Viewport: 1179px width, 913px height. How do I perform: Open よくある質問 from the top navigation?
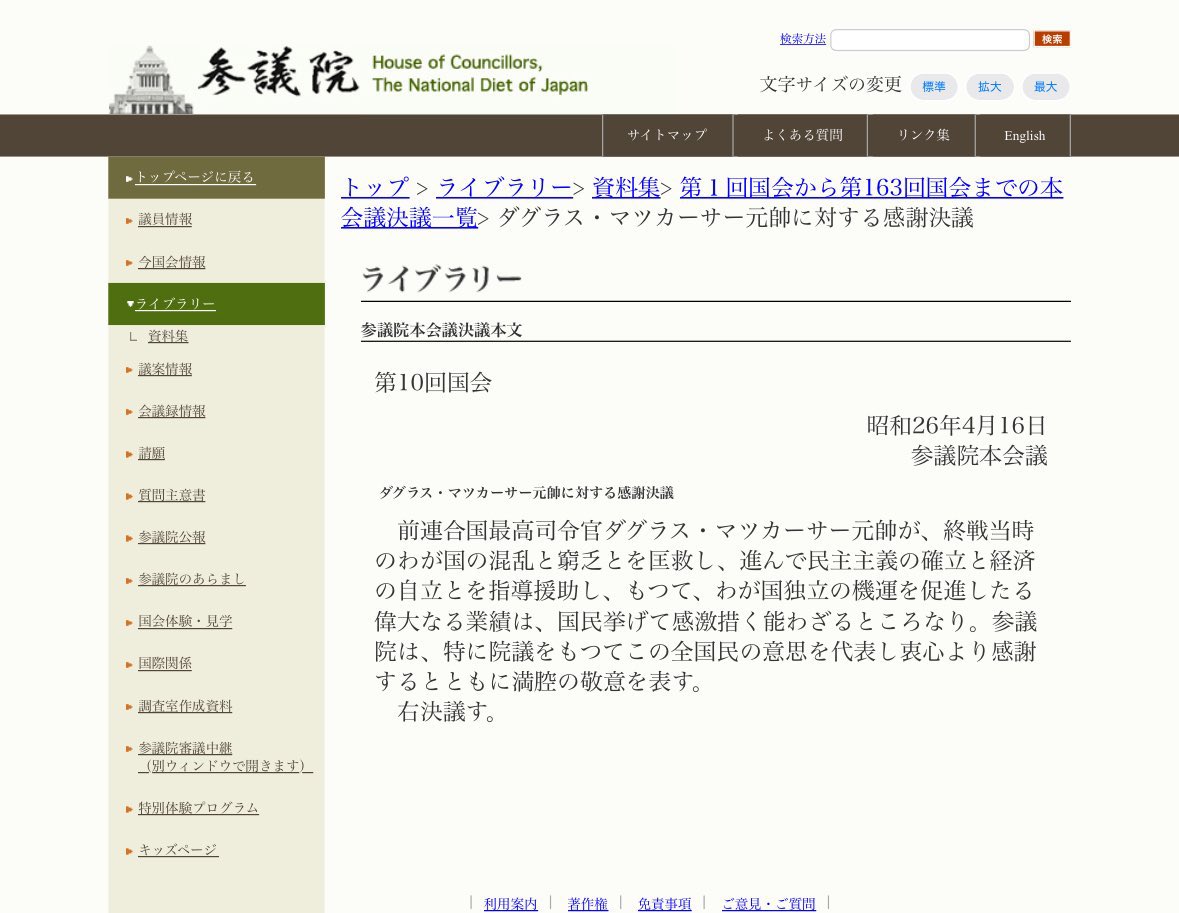[800, 135]
